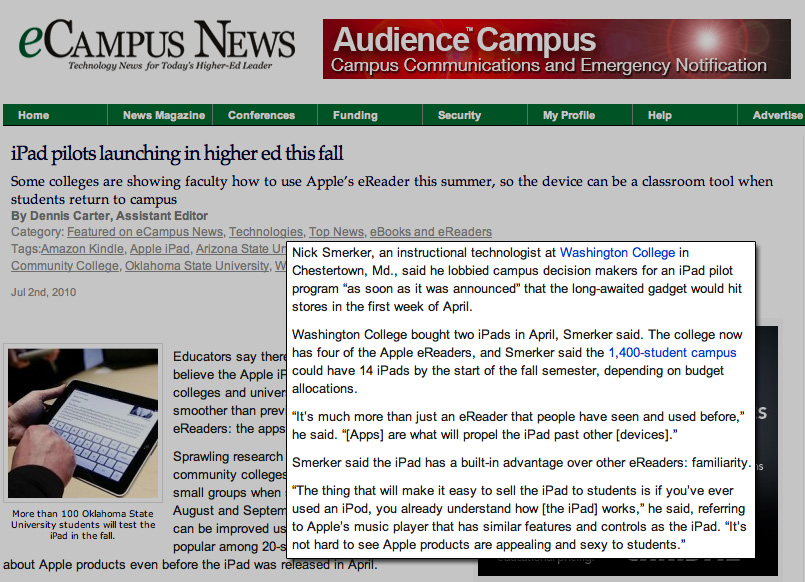Select the Oklahoma State University tag
The image size is (805, 582).
click(196, 266)
